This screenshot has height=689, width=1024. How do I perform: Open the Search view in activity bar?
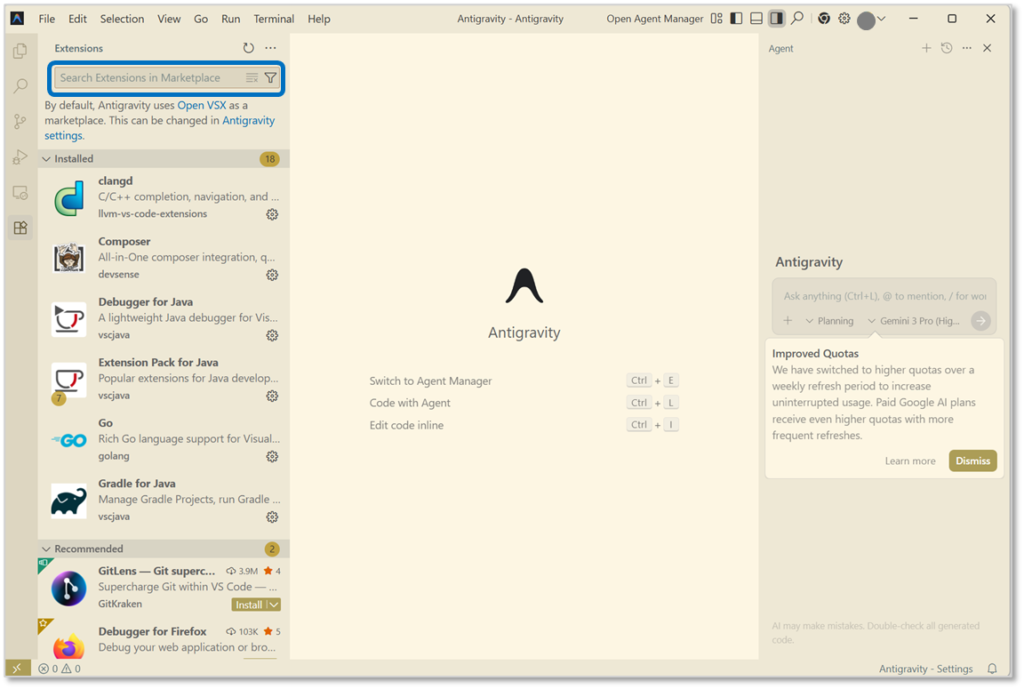coord(20,86)
